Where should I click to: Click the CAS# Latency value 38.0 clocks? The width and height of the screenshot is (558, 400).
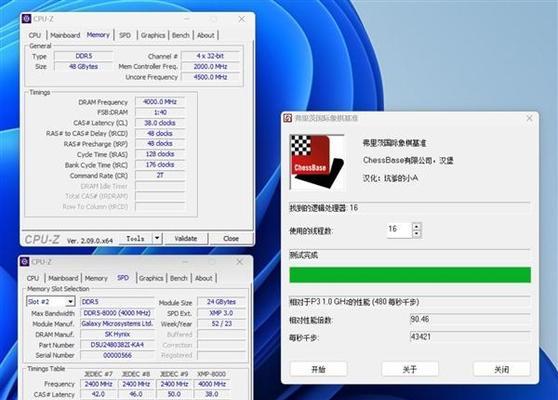click(160, 123)
